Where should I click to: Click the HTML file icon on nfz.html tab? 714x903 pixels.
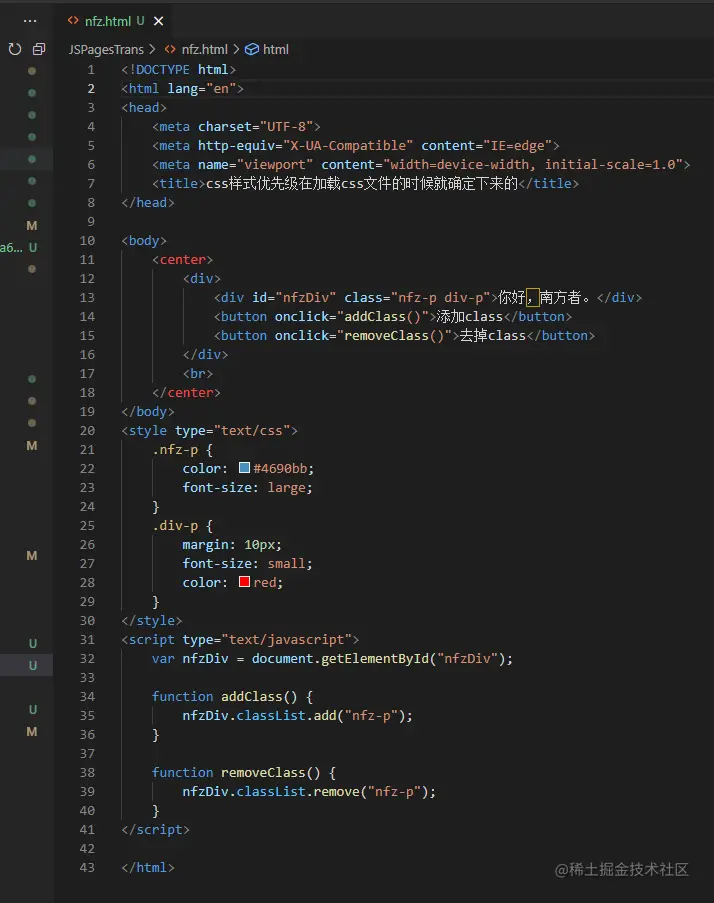(x=73, y=21)
